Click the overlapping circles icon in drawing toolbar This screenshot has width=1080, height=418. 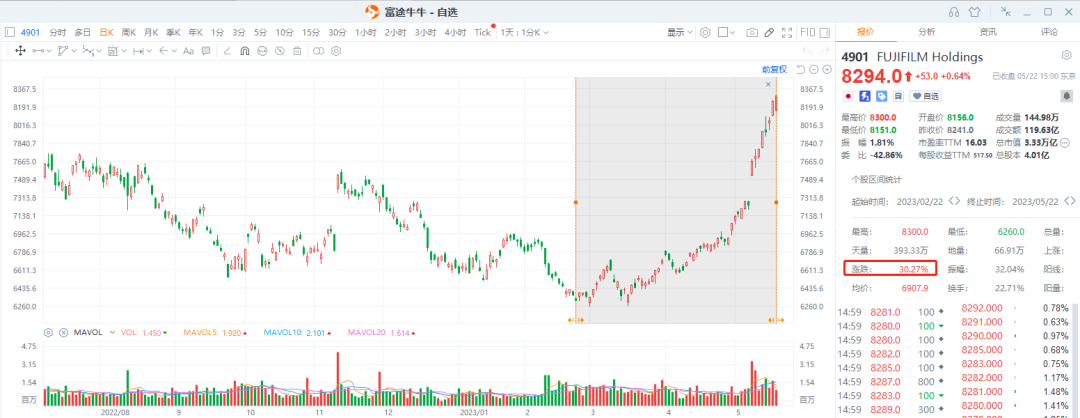[318, 50]
